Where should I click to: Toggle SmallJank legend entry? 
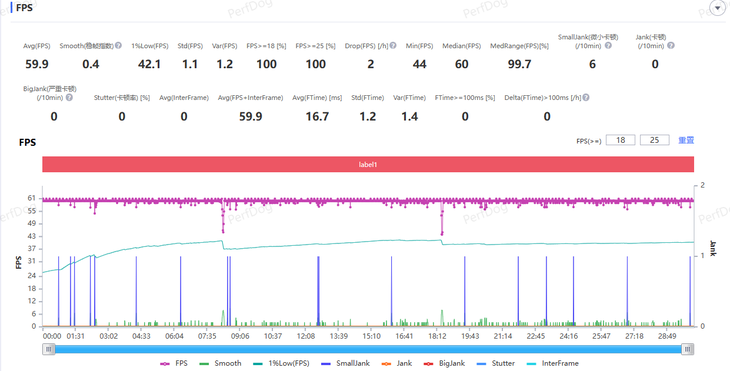pos(345,364)
